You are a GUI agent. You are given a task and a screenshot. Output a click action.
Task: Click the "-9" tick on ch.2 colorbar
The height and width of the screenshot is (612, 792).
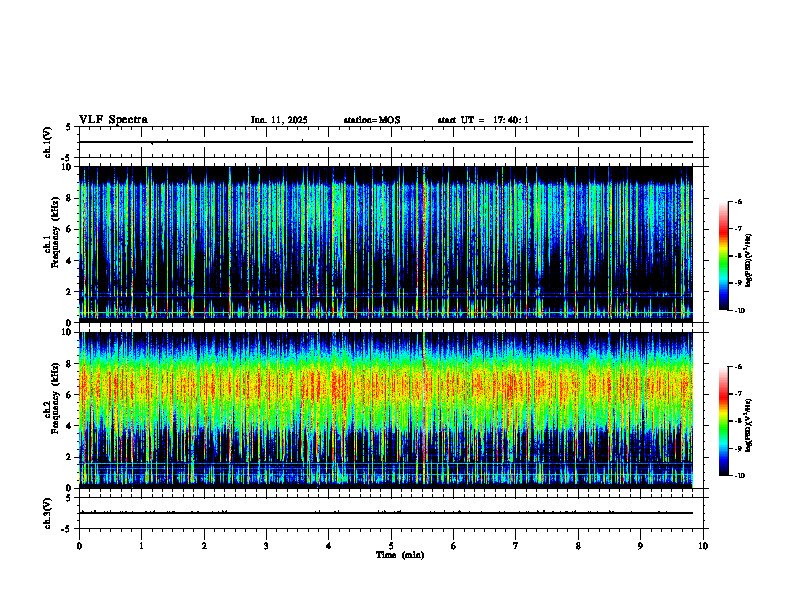coord(738,448)
